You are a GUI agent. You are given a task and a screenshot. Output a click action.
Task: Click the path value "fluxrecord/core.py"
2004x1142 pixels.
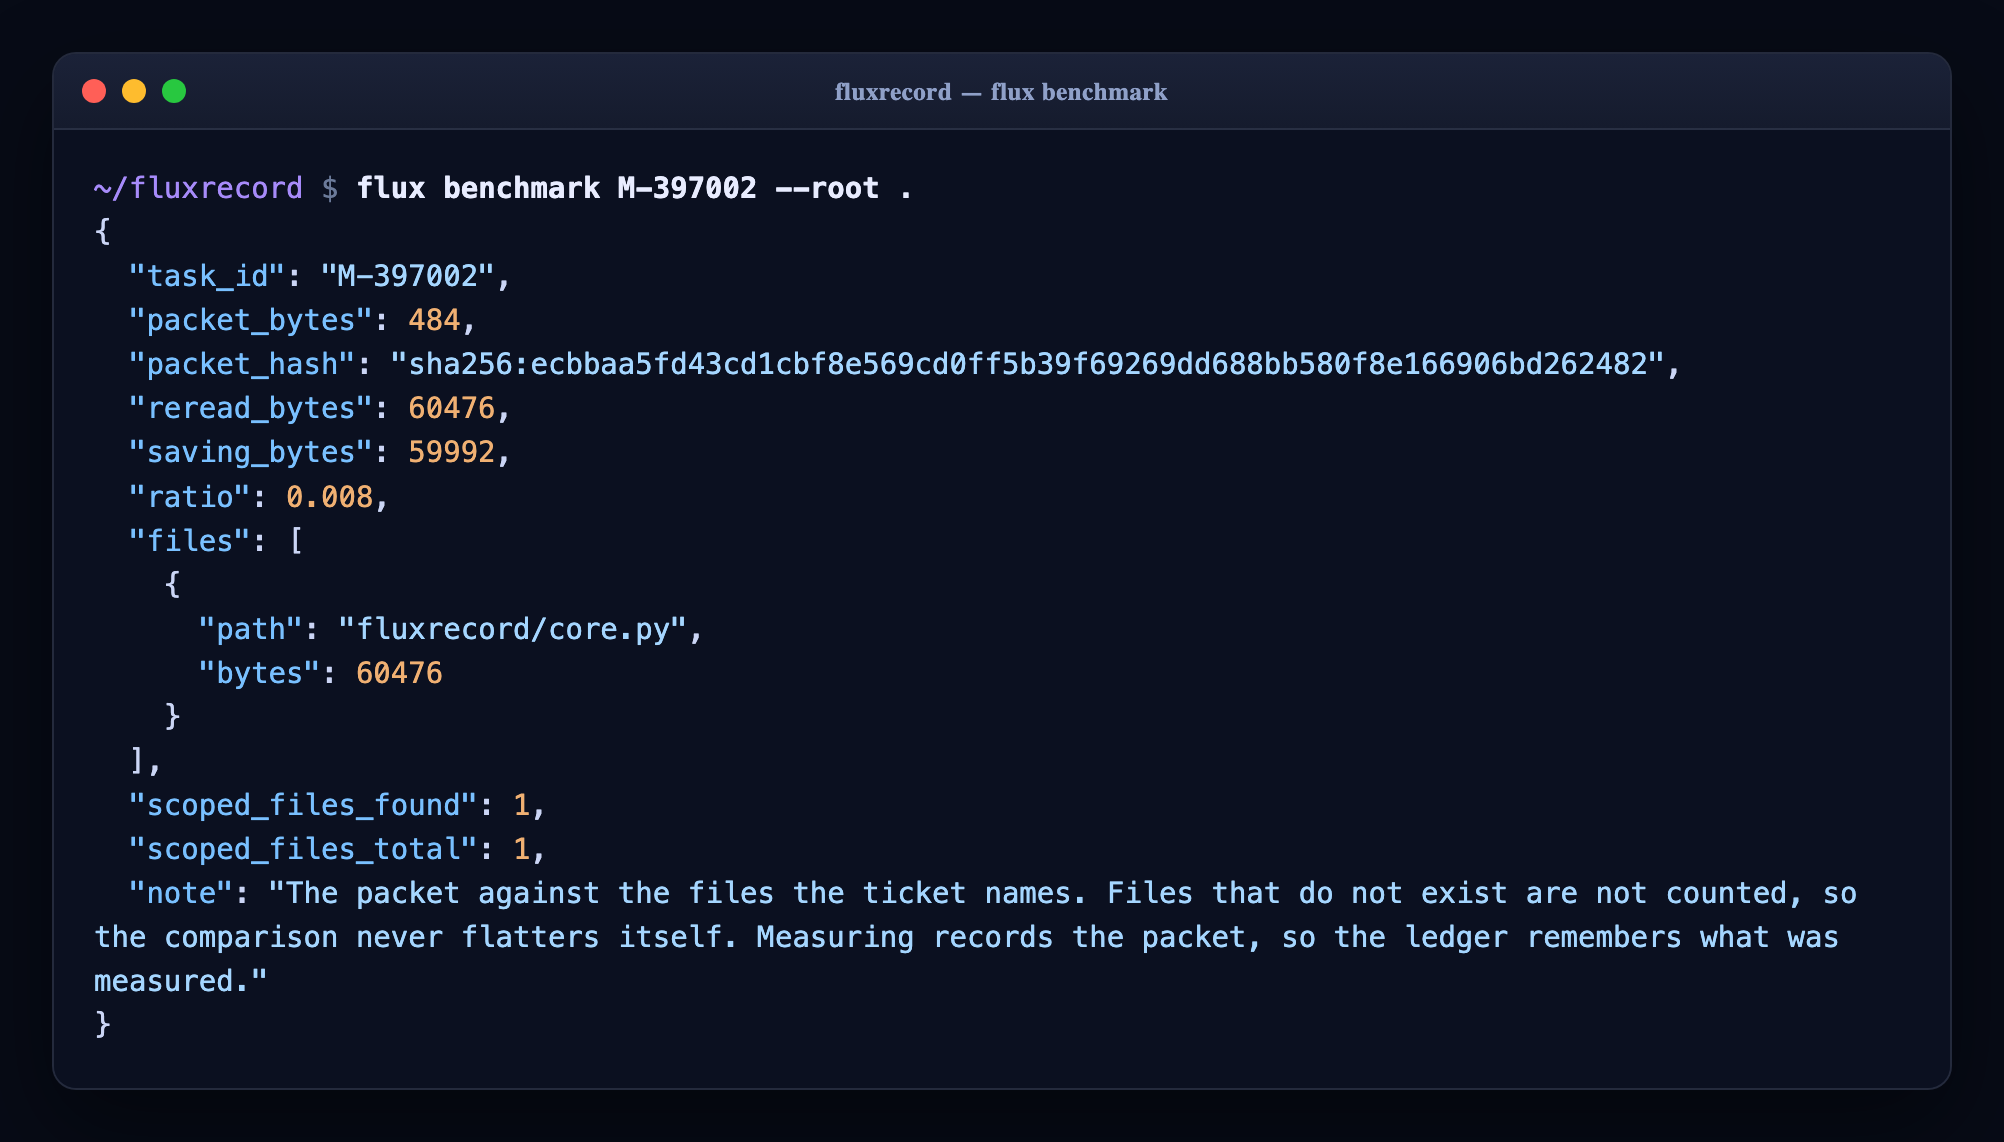pyautogui.click(x=512, y=629)
